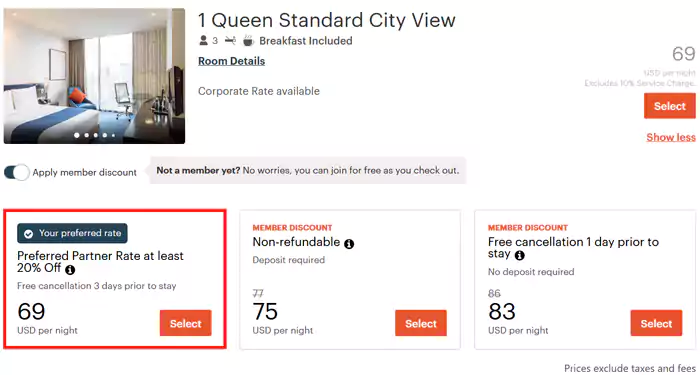Collapse rates with the Show less link
Viewport: 700px width, 375px height.
point(671,137)
